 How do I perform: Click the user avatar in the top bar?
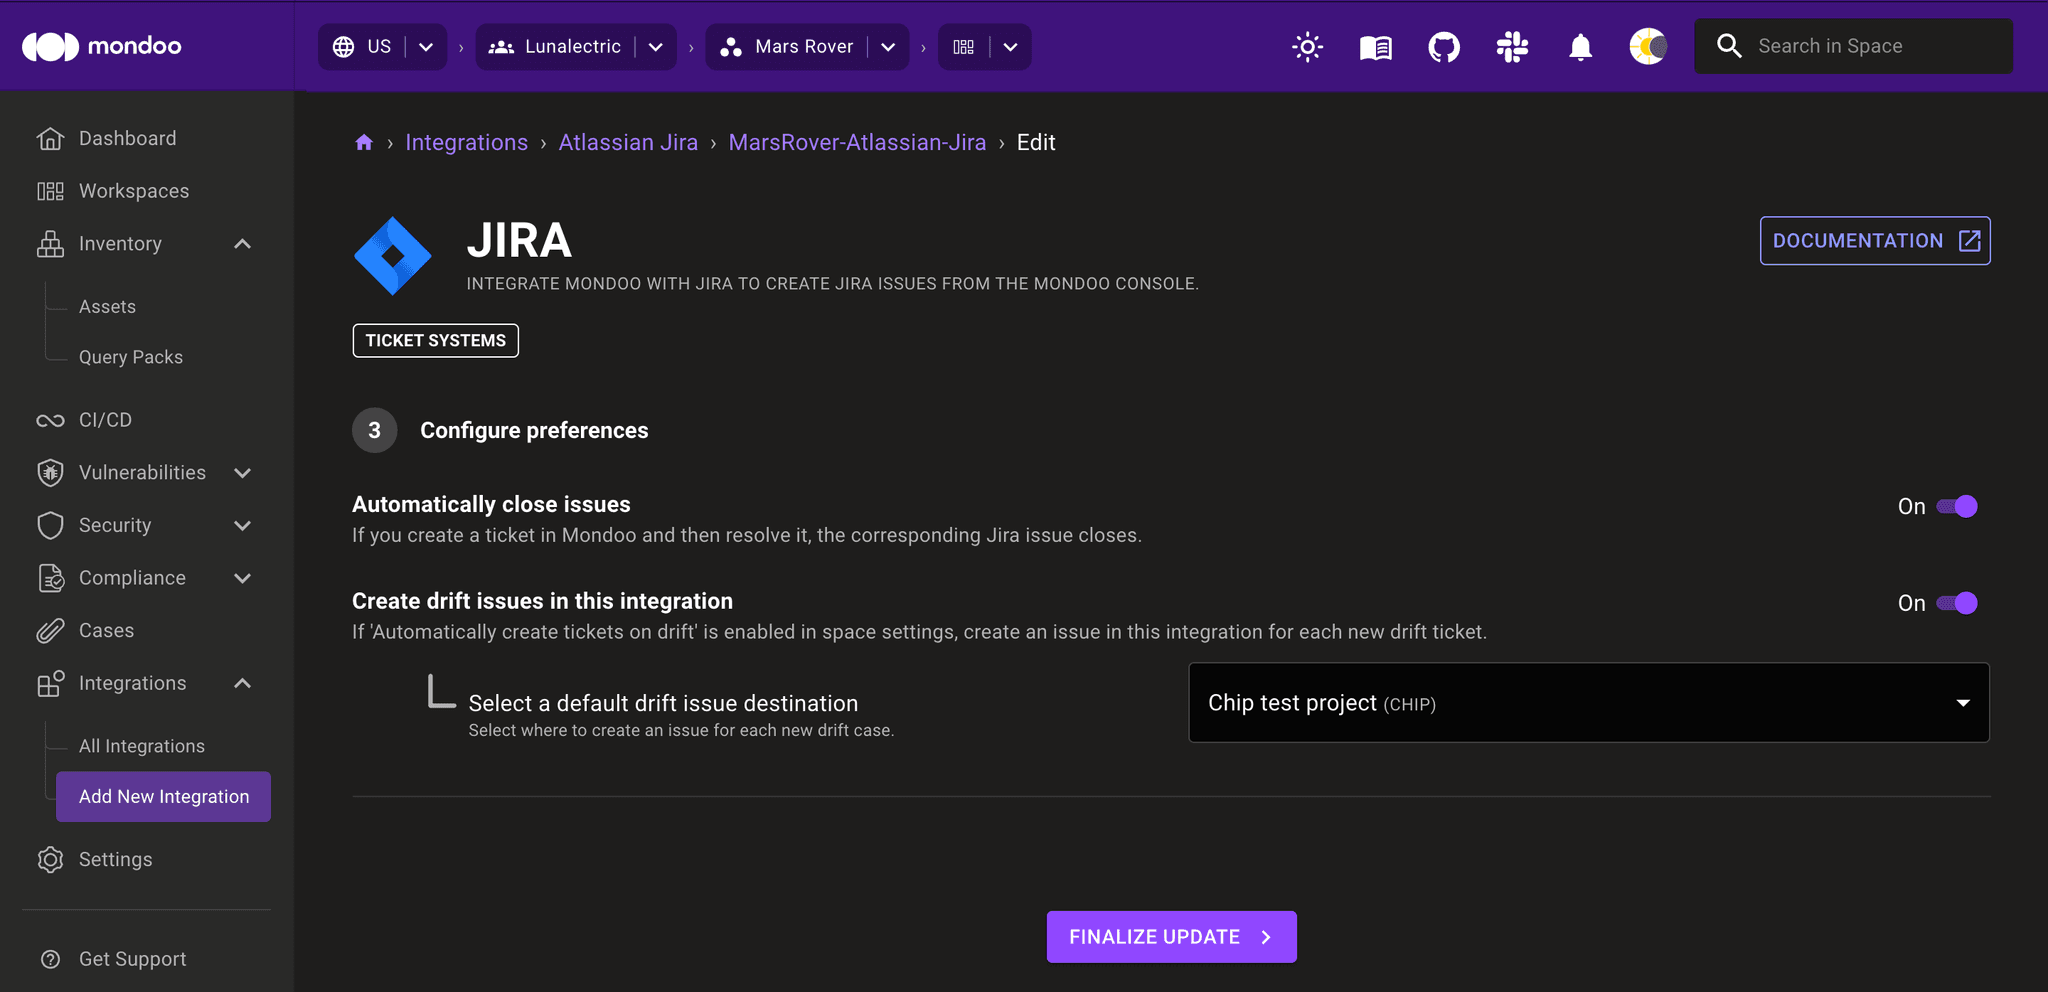click(1648, 46)
